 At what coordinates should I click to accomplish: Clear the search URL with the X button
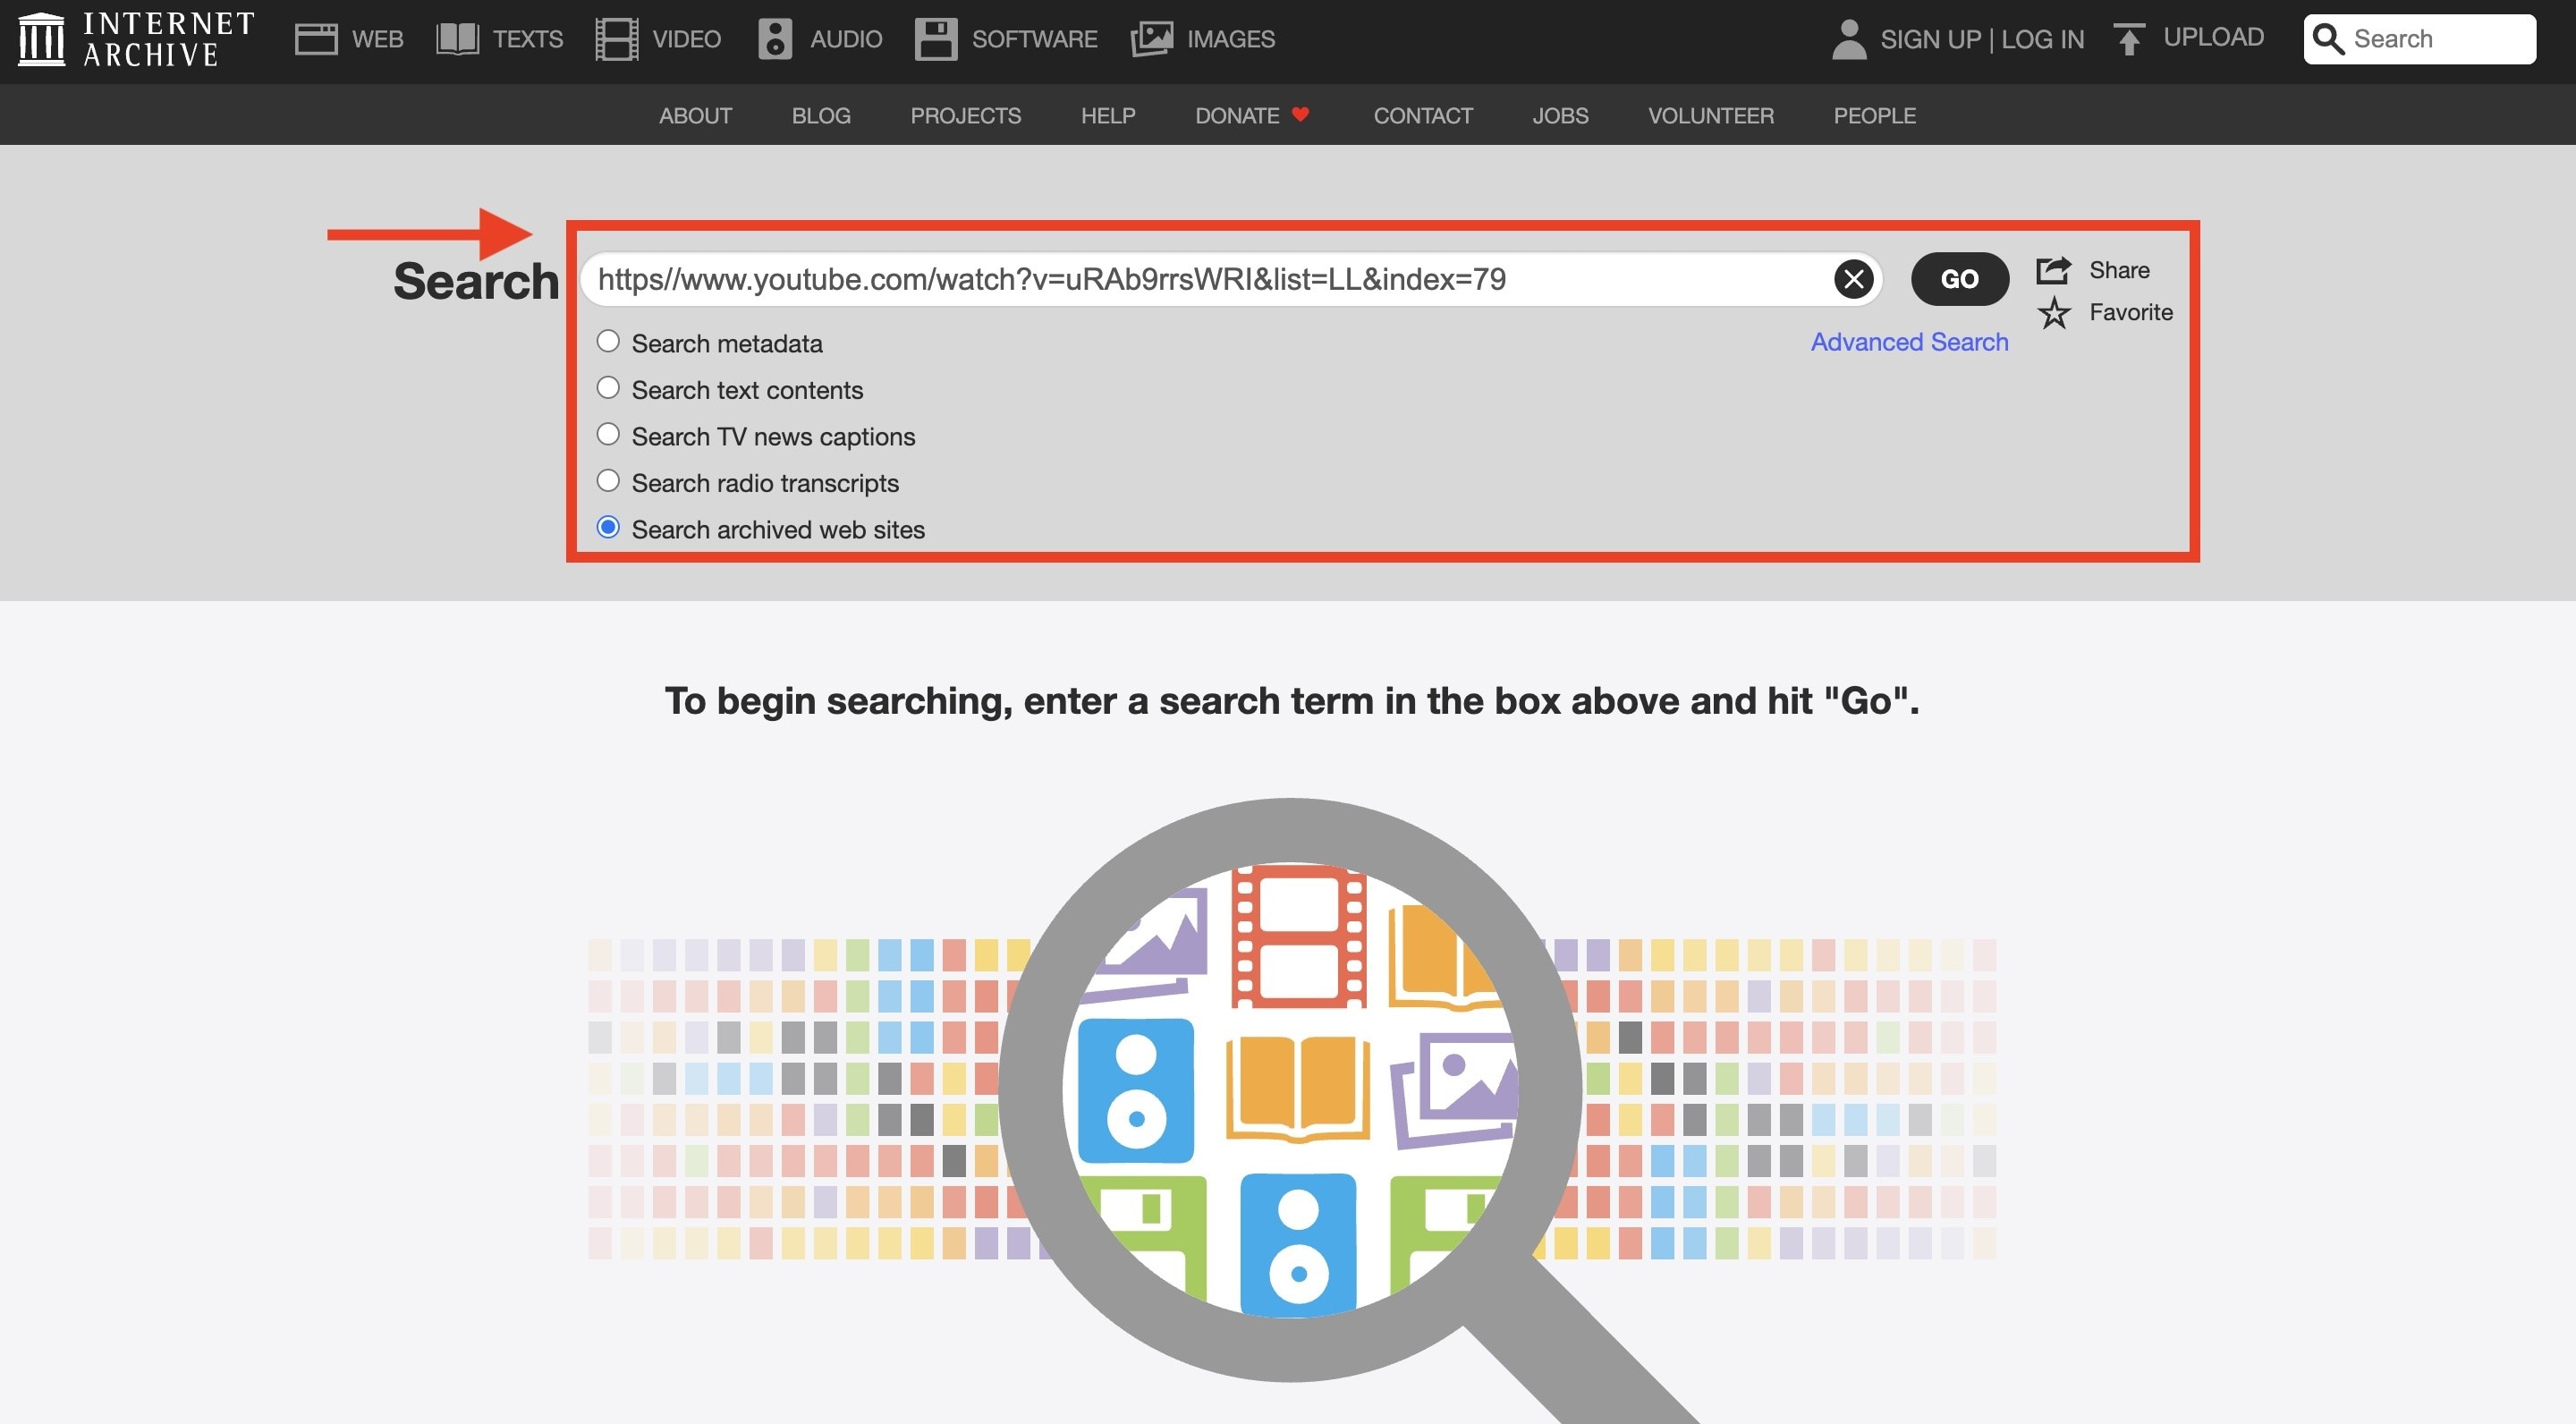[x=1853, y=278]
